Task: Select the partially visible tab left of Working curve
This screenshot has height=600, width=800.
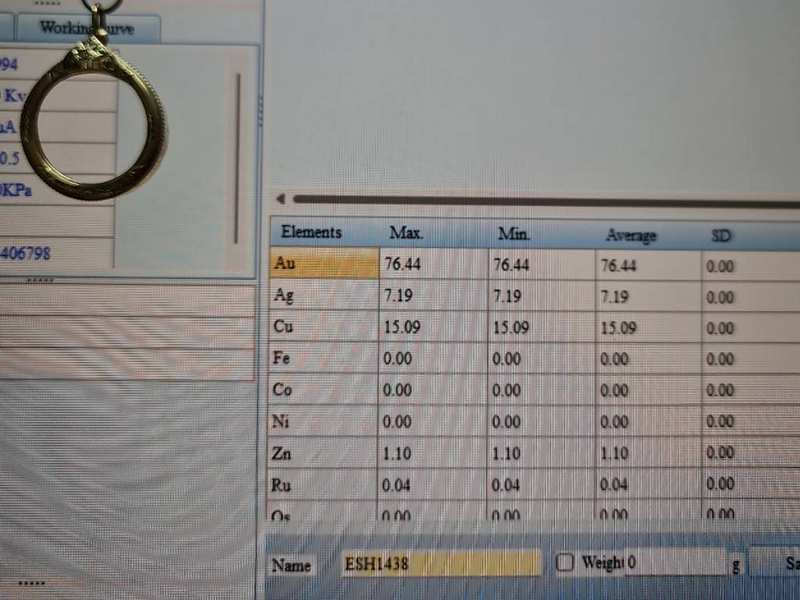Action: click(6, 28)
